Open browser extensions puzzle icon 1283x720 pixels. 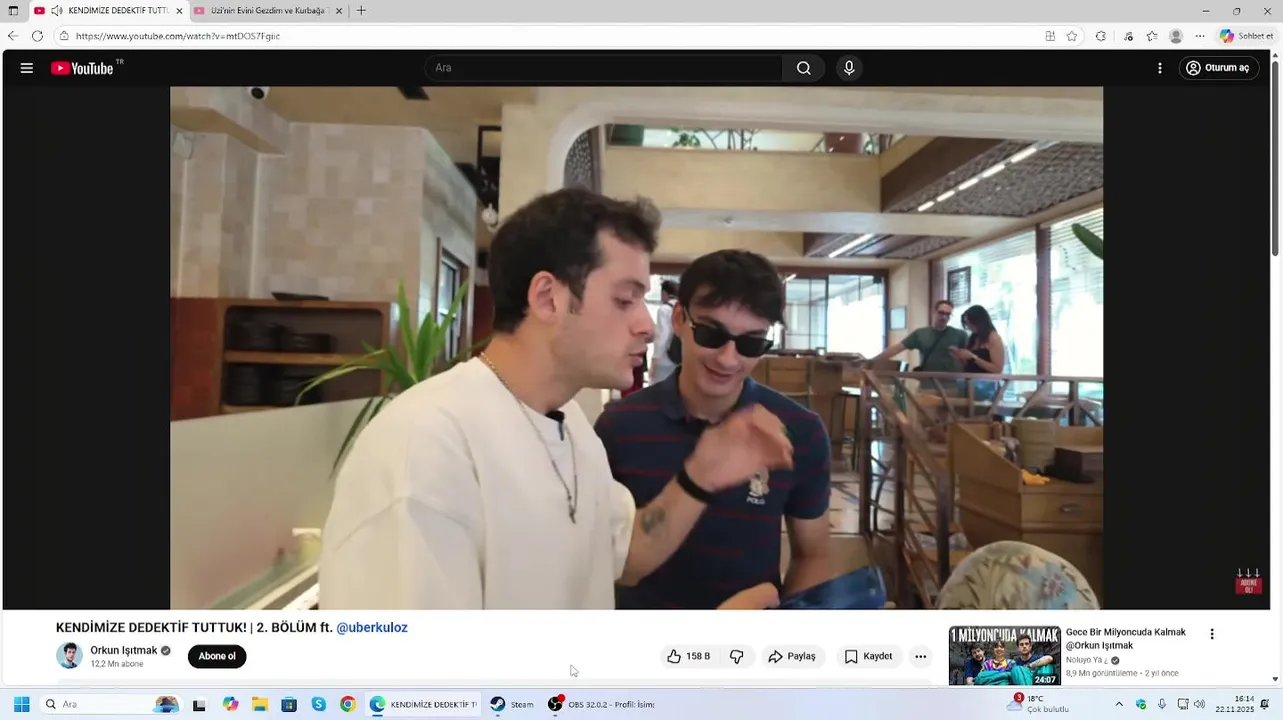pos(1101,36)
